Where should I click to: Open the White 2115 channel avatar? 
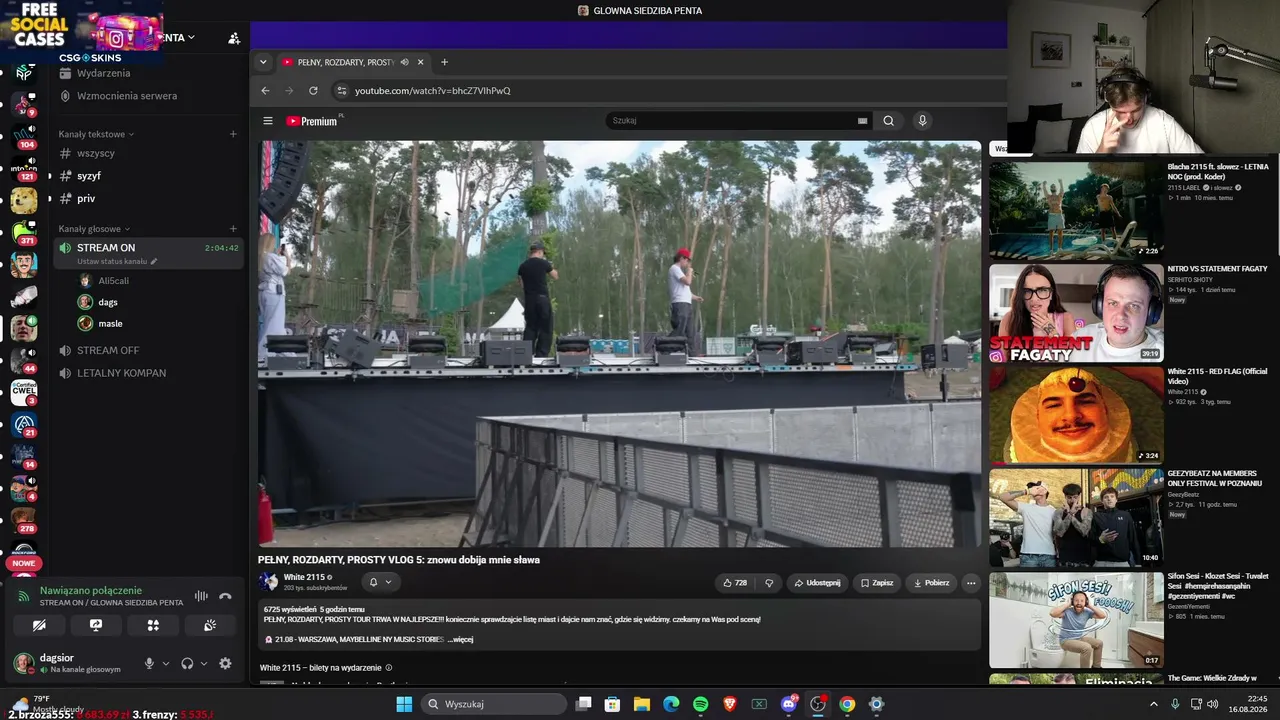(269, 581)
